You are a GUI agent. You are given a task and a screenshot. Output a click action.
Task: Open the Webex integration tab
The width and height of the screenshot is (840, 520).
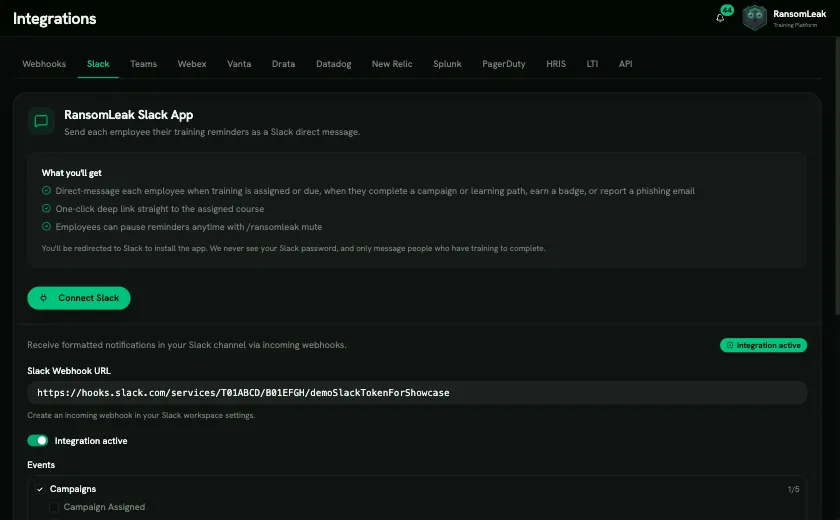[x=192, y=64]
